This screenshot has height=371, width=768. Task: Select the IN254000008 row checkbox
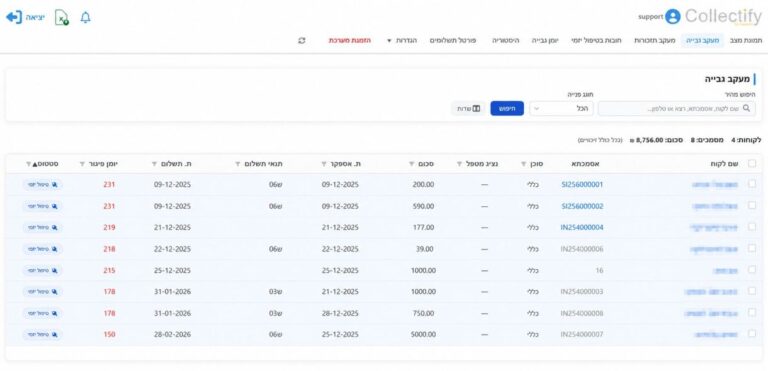[752, 312]
